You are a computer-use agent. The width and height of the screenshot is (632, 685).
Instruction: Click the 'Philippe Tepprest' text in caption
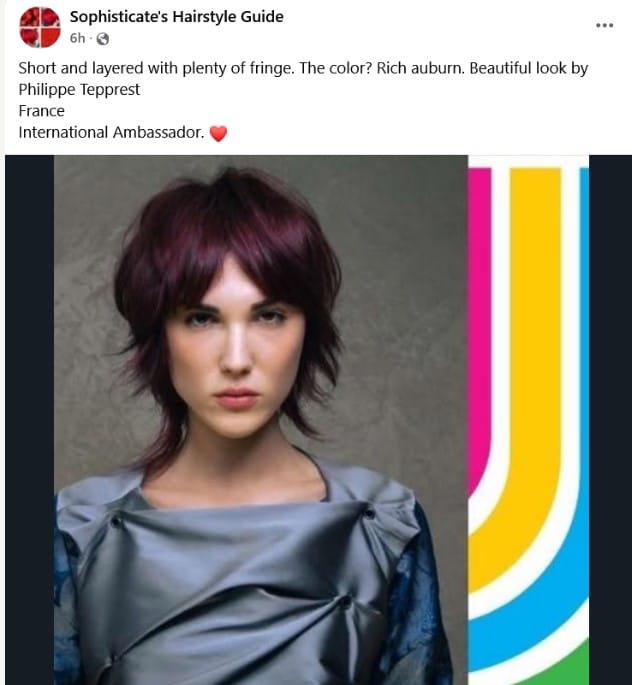pyautogui.click(x=79, y=90)
